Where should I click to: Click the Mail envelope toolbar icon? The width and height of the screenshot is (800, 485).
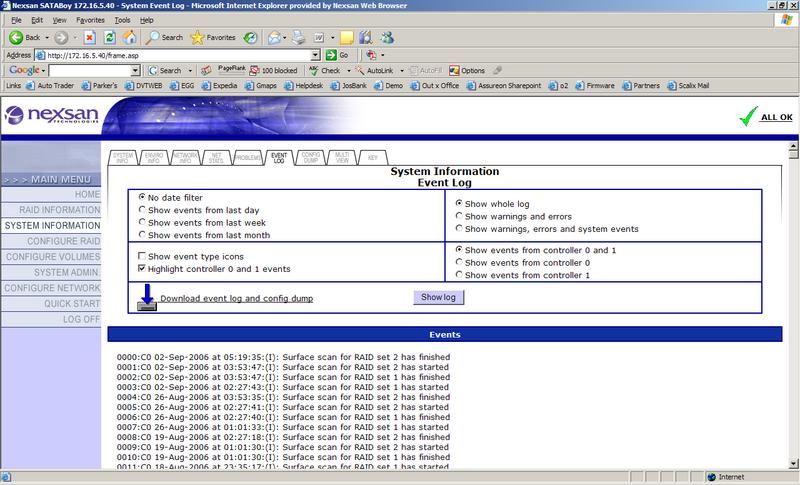pyautogui.click(x=274, y=37)
